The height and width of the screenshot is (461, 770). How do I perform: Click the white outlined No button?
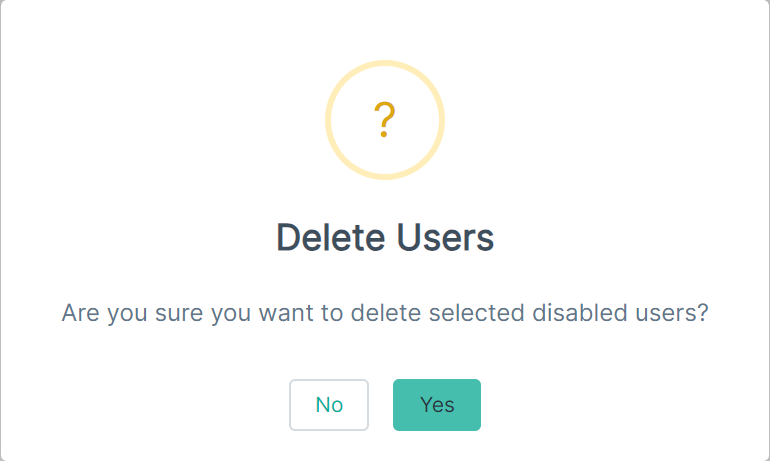pyautogui.click(x=329, y=405)
